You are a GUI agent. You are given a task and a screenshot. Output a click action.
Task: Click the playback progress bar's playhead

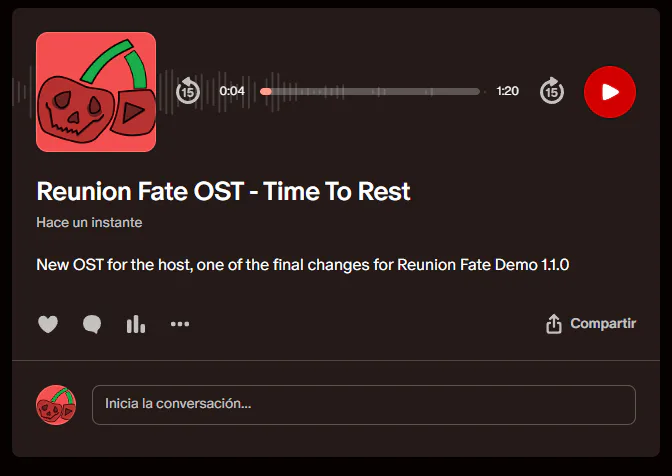pyautogui.click(x=266, y=91)
